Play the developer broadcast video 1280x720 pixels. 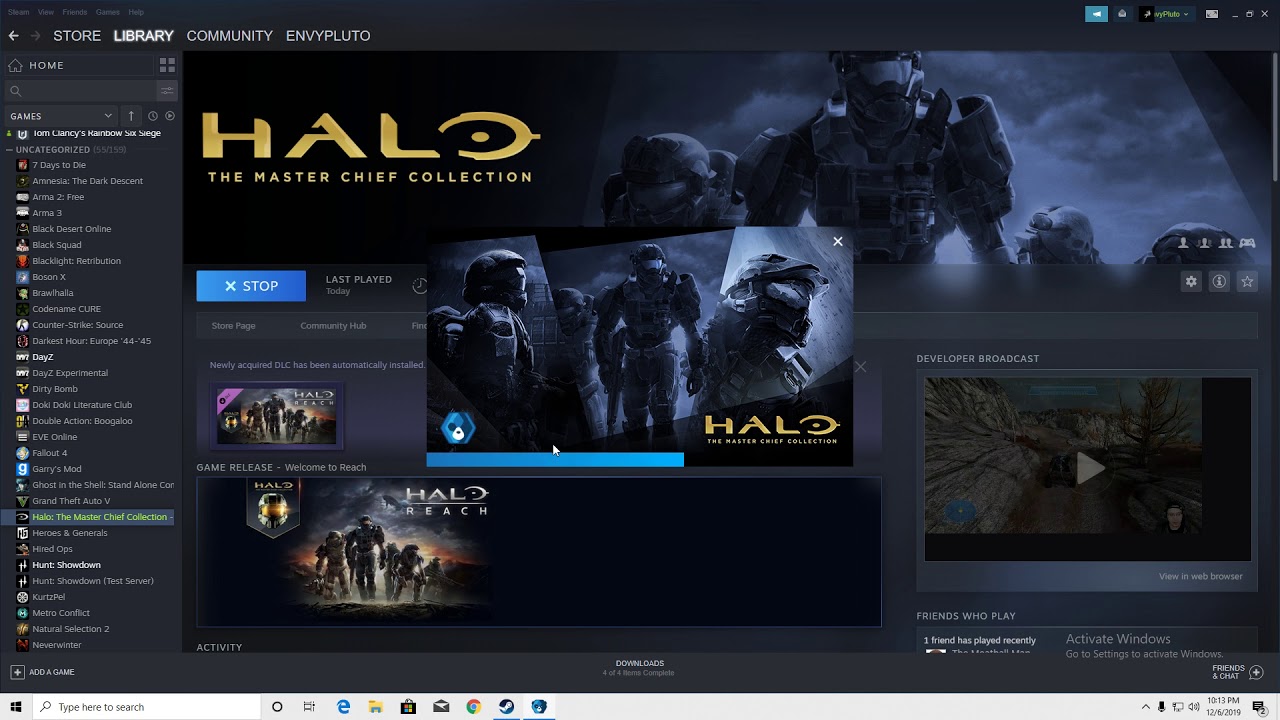click(x=1088, y=468)
